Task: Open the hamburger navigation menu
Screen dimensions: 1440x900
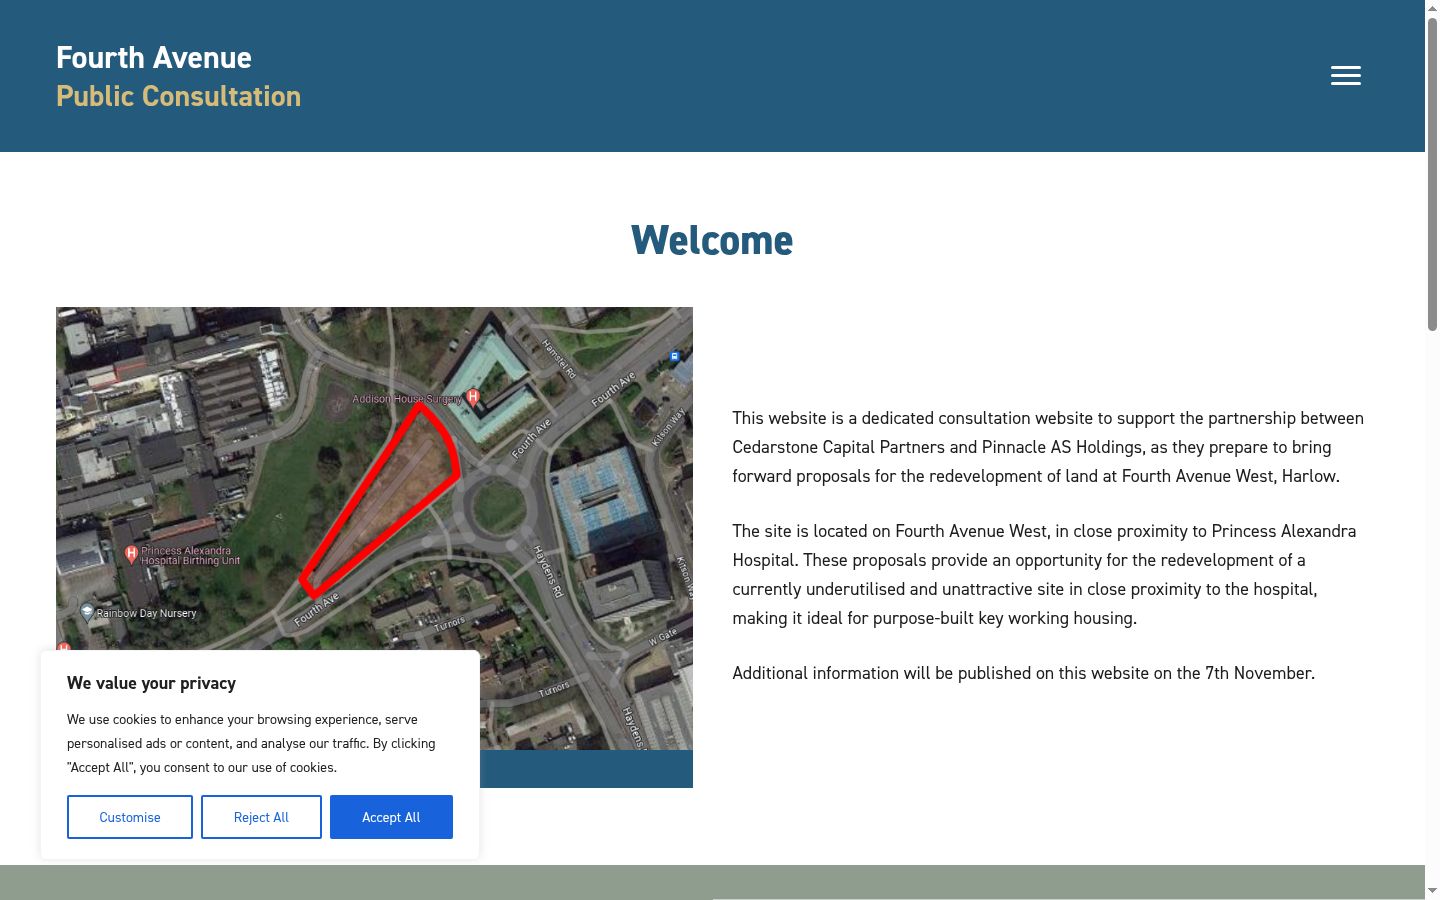Action: pyautogui.click(x=1345, y=76)
